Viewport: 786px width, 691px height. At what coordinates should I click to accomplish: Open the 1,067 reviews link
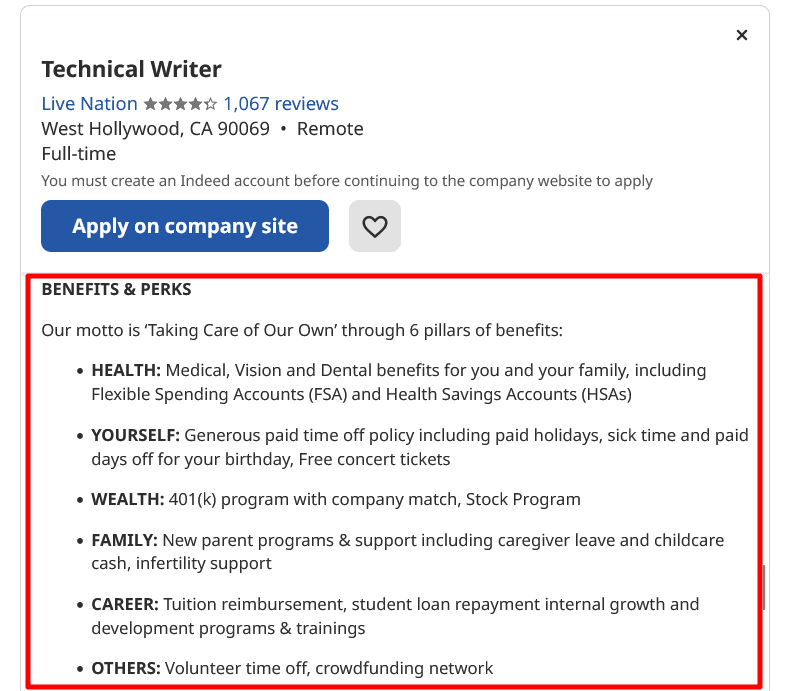click(x=281, y=104)
